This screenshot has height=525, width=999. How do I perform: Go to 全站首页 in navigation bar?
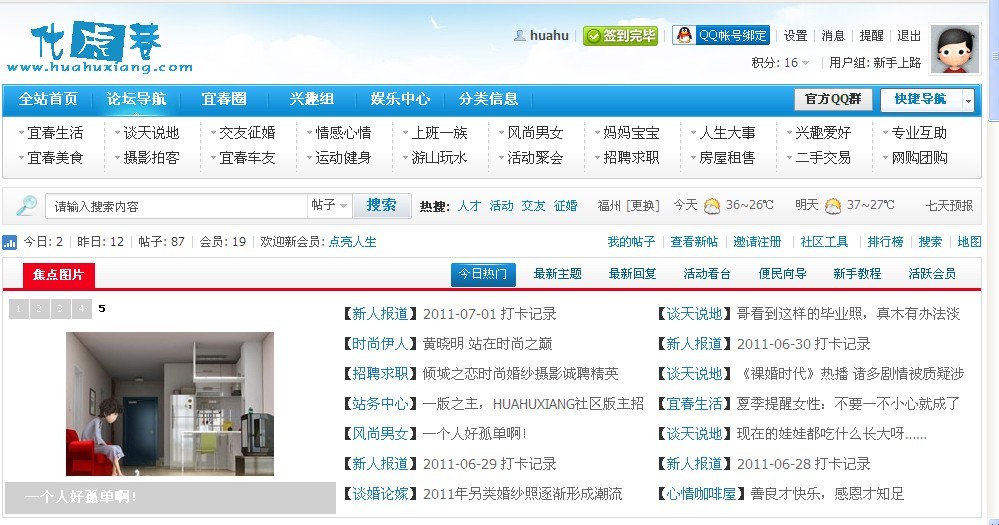[48, 99]
